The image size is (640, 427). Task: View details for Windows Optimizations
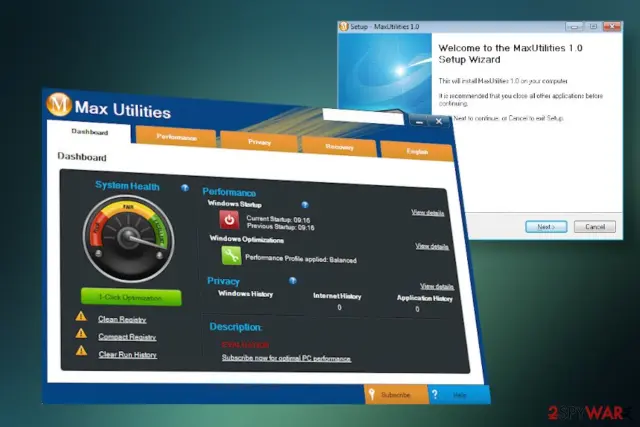432,246
